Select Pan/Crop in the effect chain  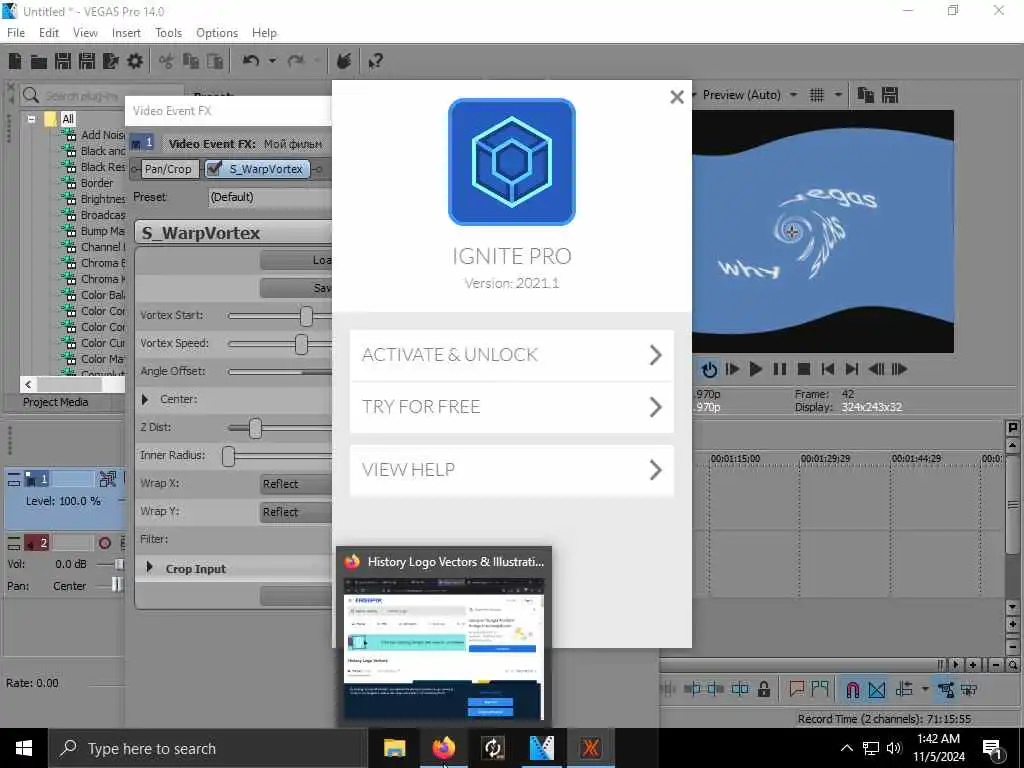tap(168, 169)
